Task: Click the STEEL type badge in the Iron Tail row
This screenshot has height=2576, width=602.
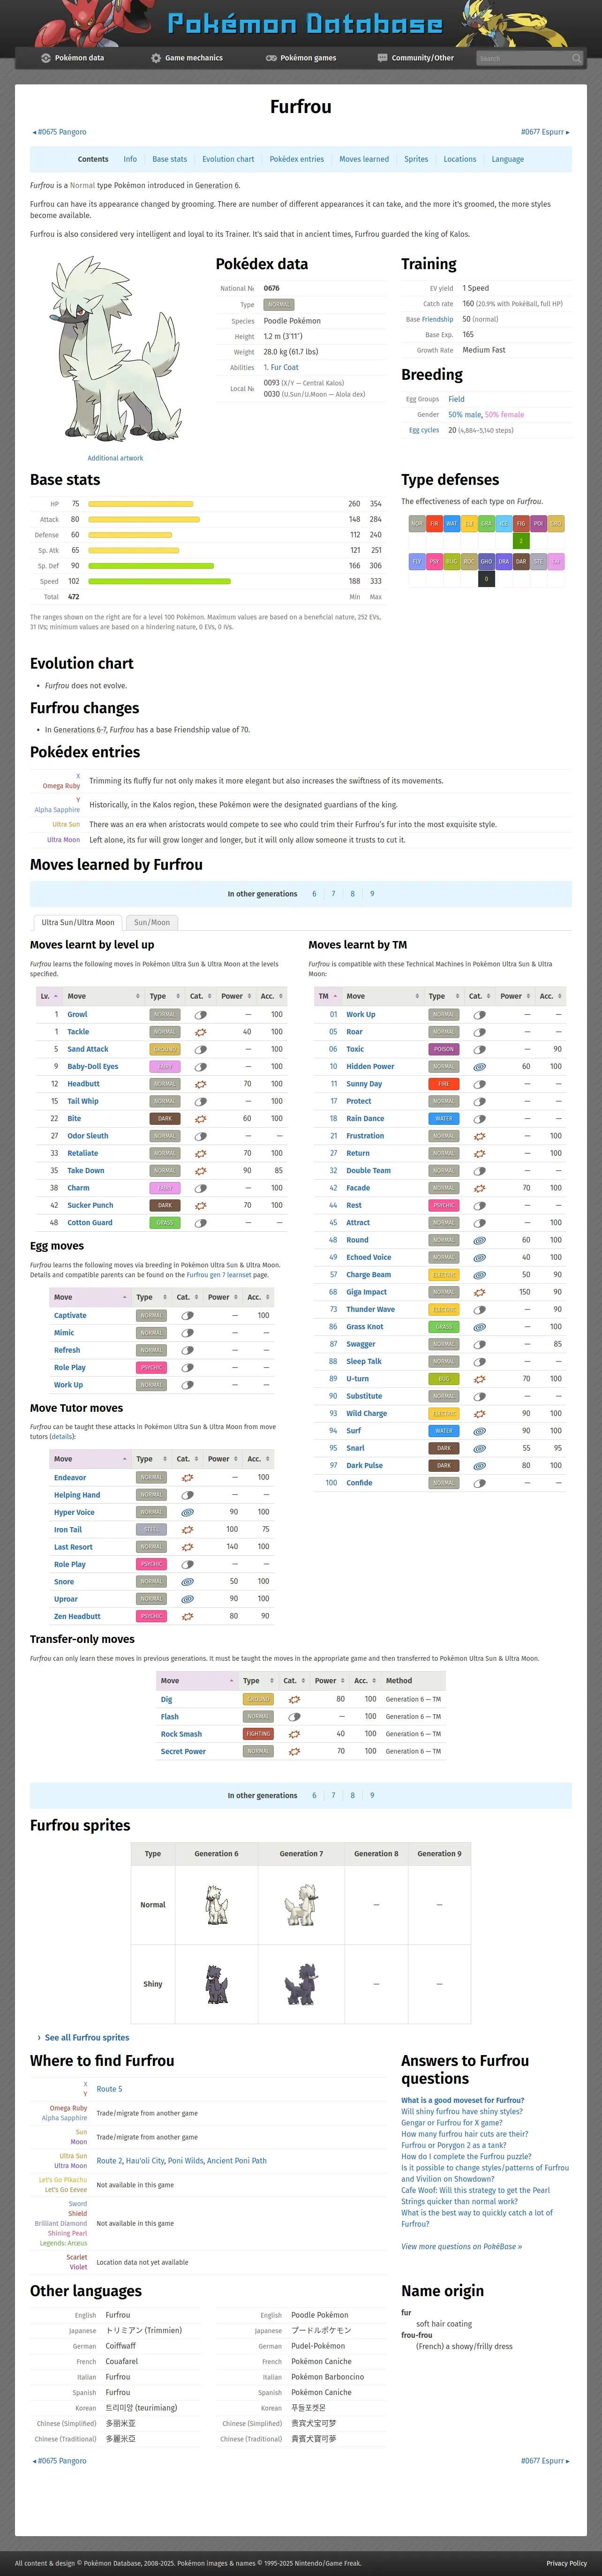Action: pos(151,1529)
